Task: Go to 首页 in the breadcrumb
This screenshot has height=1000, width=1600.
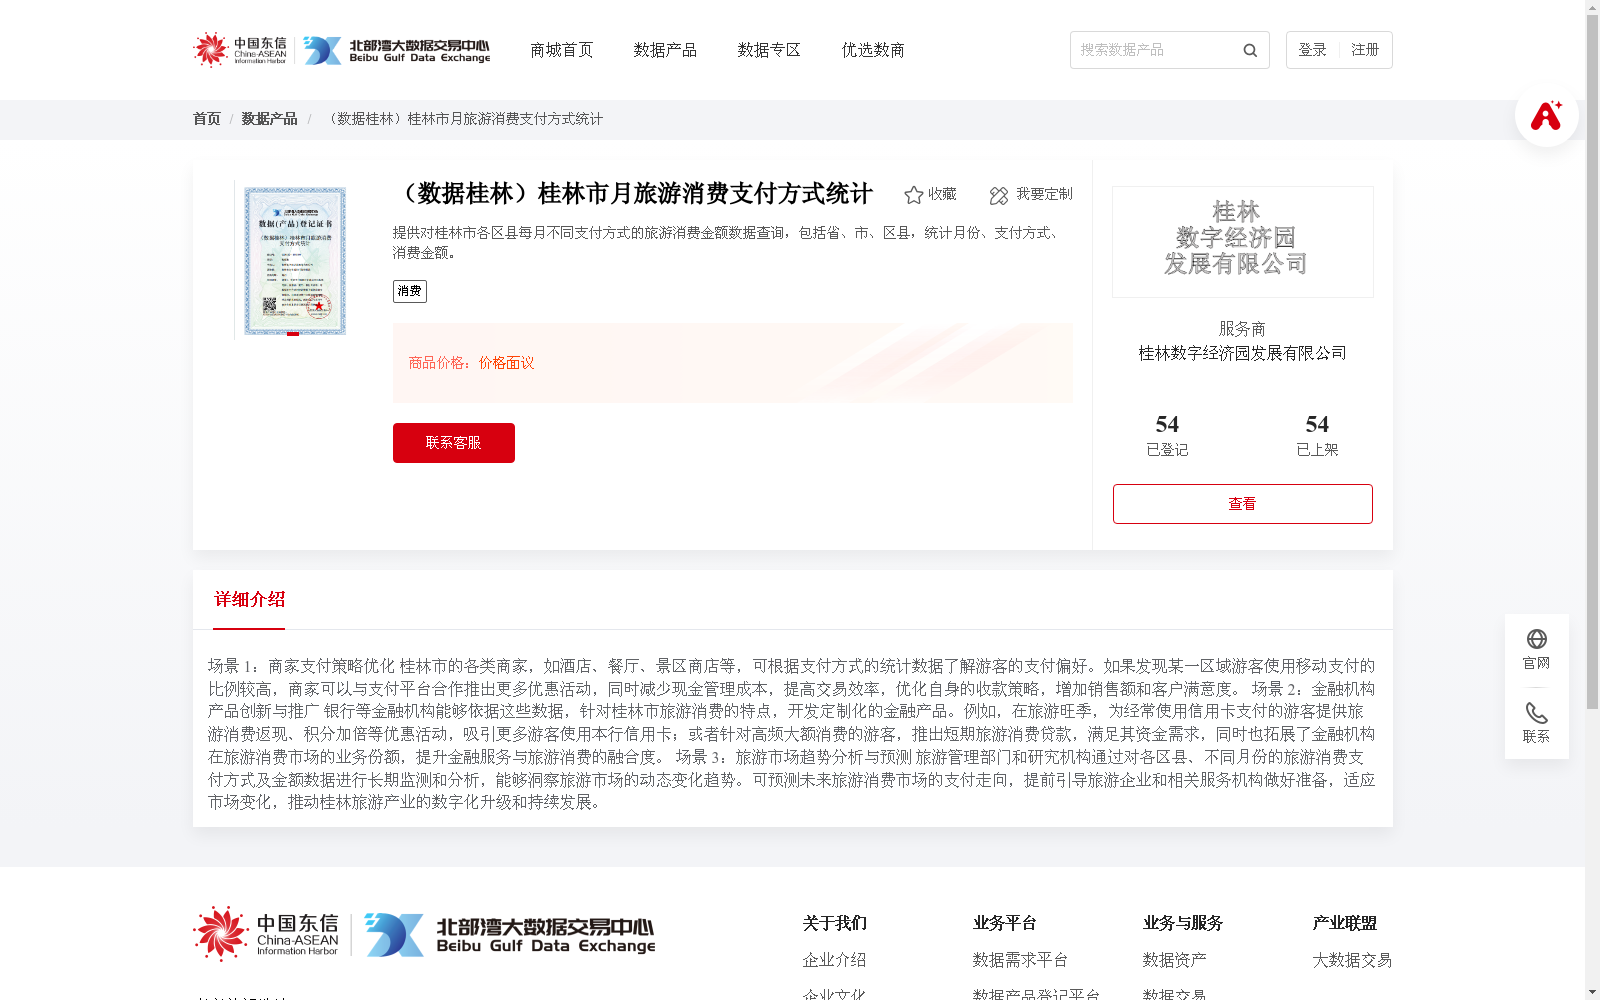Action: 207,119
